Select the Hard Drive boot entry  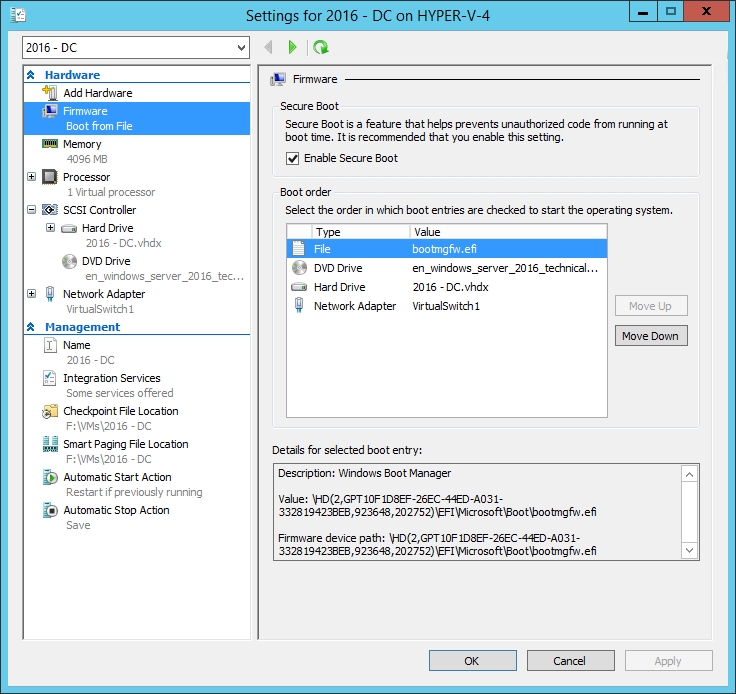click(340, 287)
